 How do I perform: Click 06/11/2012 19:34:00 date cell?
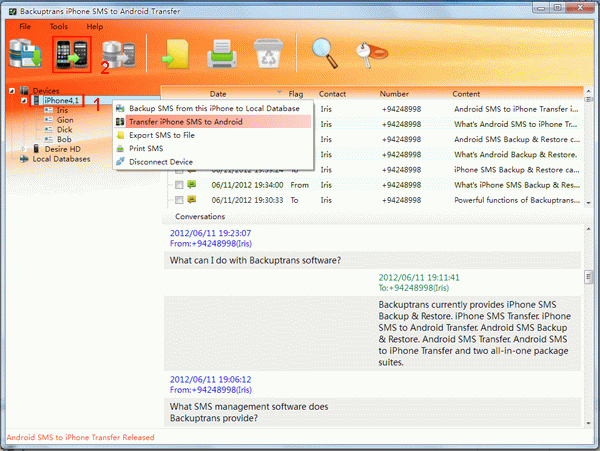(247, 185)
